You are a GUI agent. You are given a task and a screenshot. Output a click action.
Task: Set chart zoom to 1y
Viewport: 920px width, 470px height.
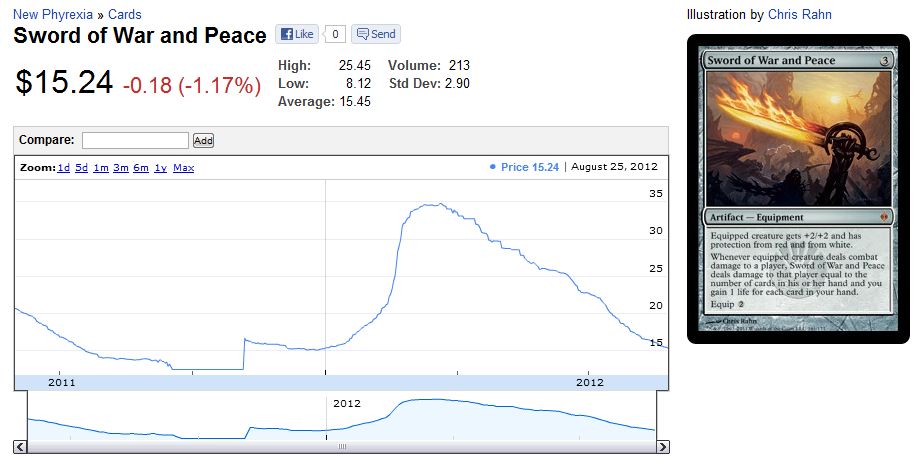click(160, 168)
